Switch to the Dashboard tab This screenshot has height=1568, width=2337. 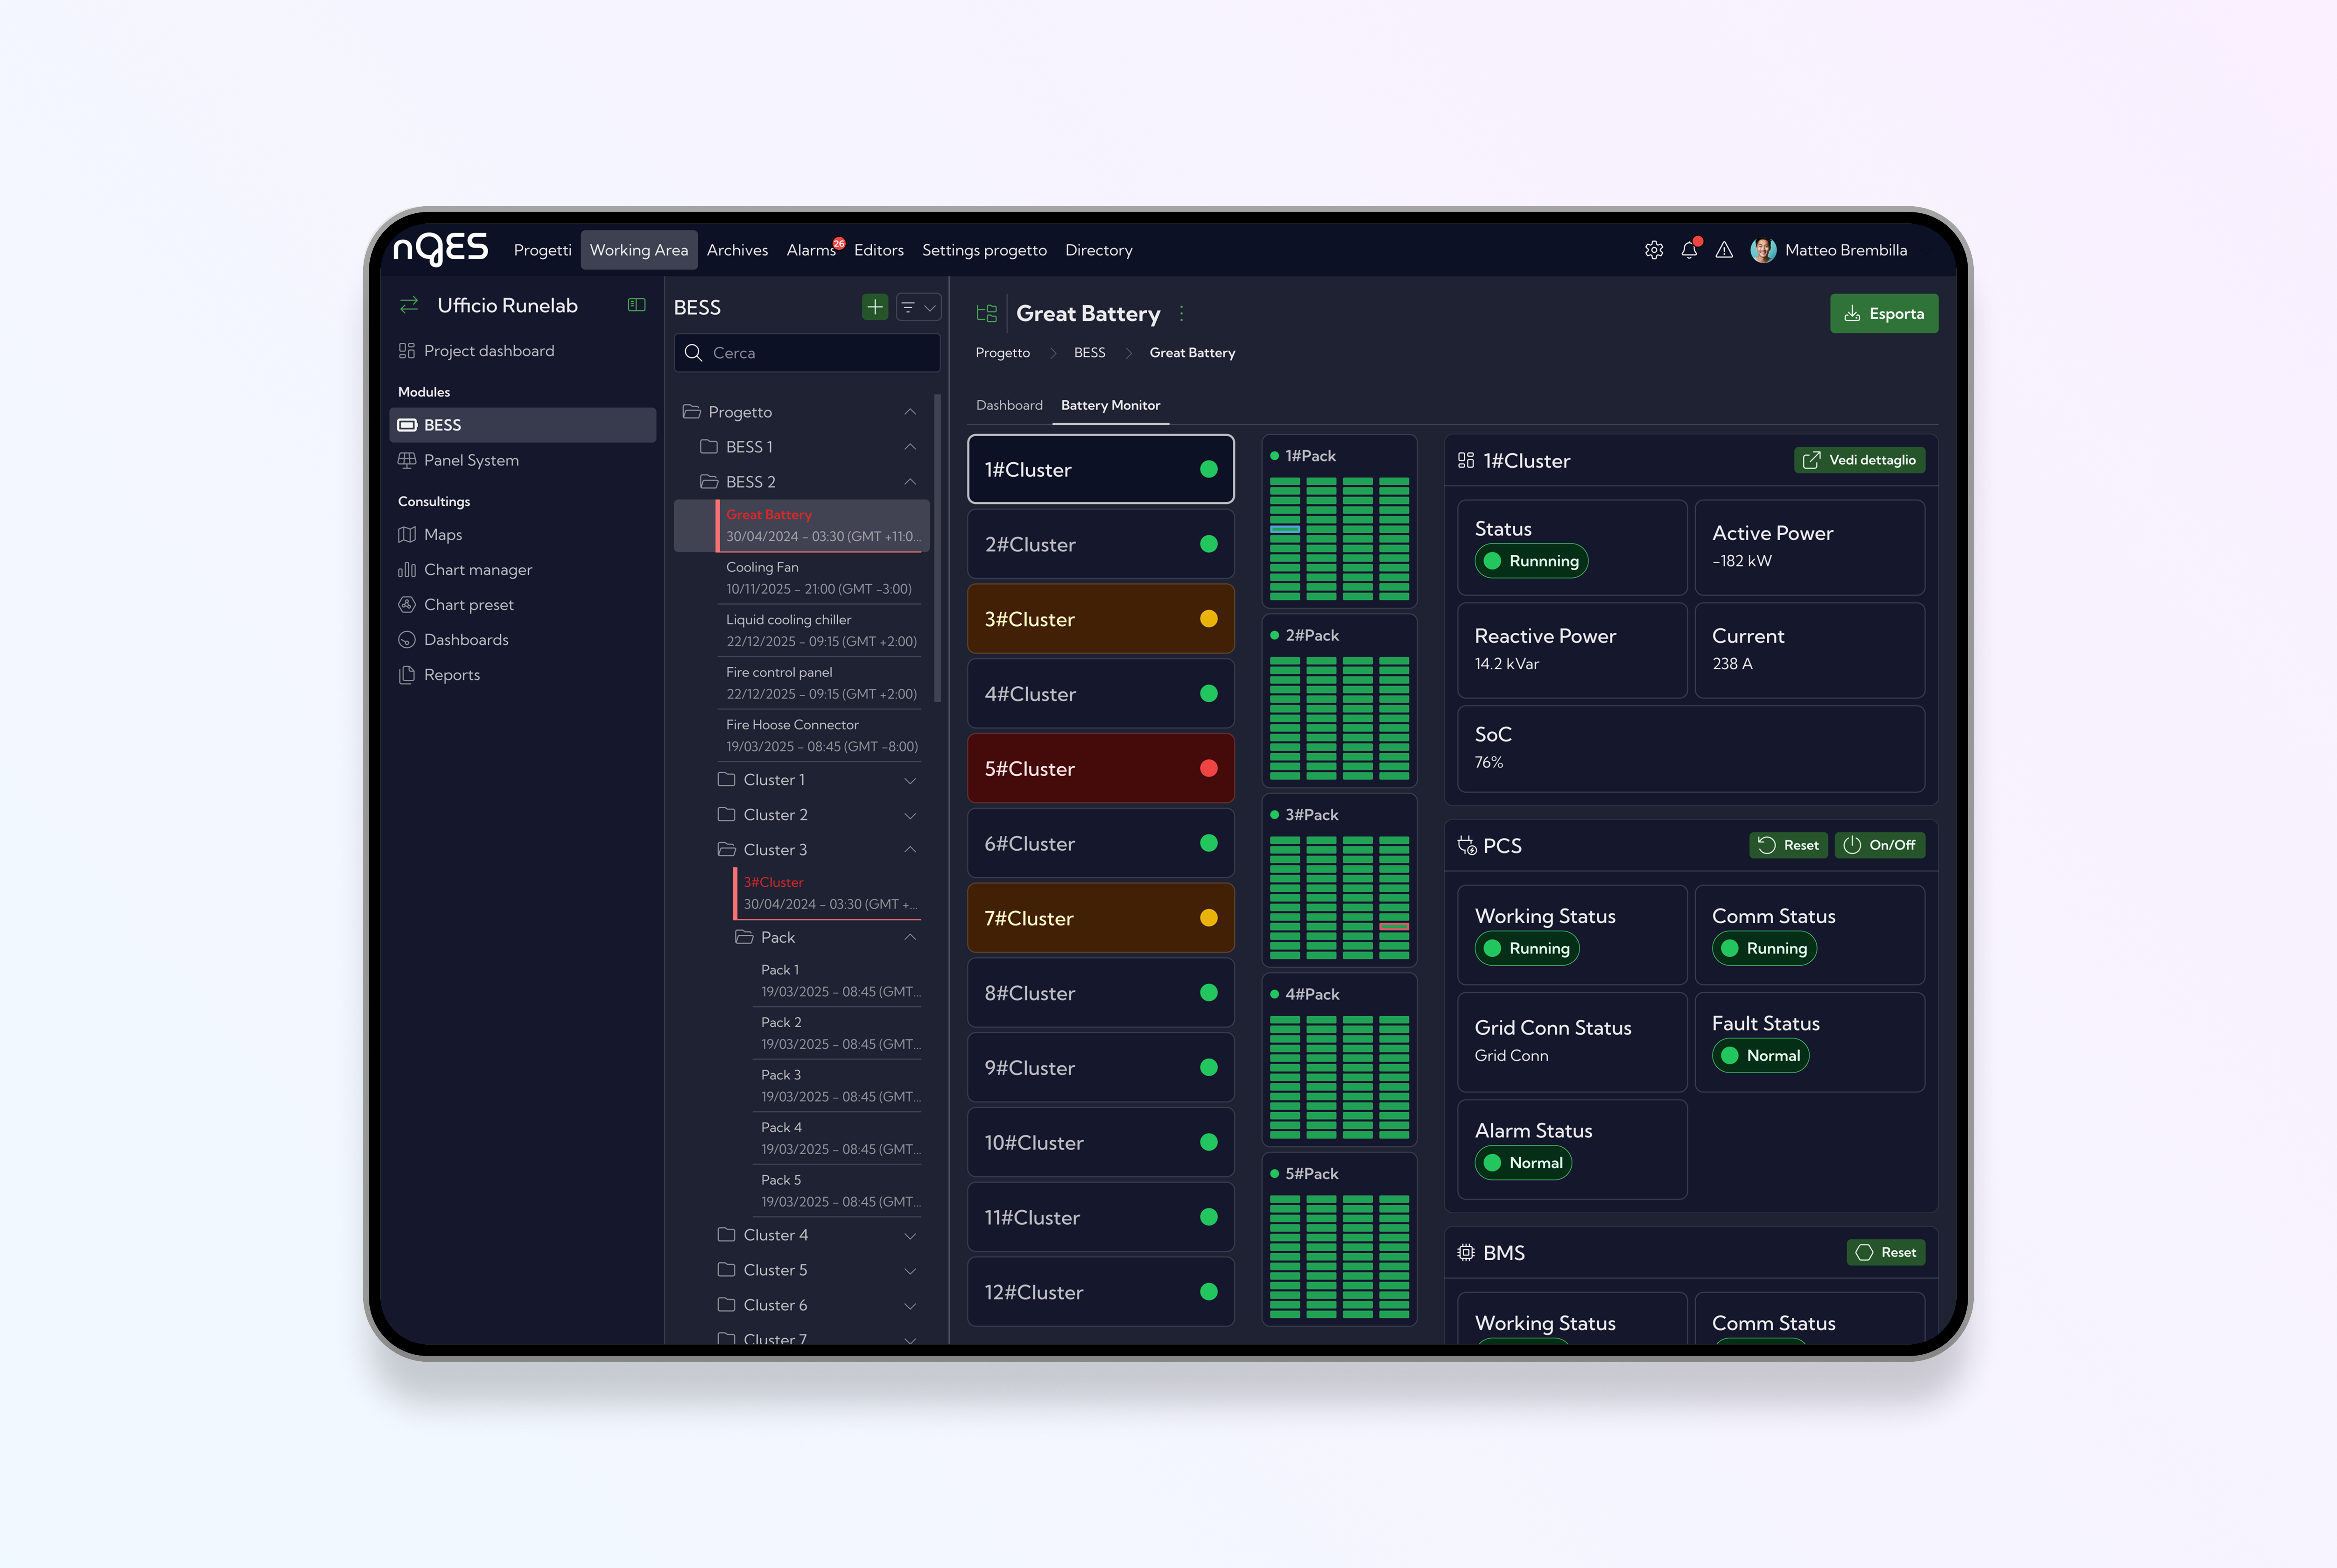[x=1009, y=405]
